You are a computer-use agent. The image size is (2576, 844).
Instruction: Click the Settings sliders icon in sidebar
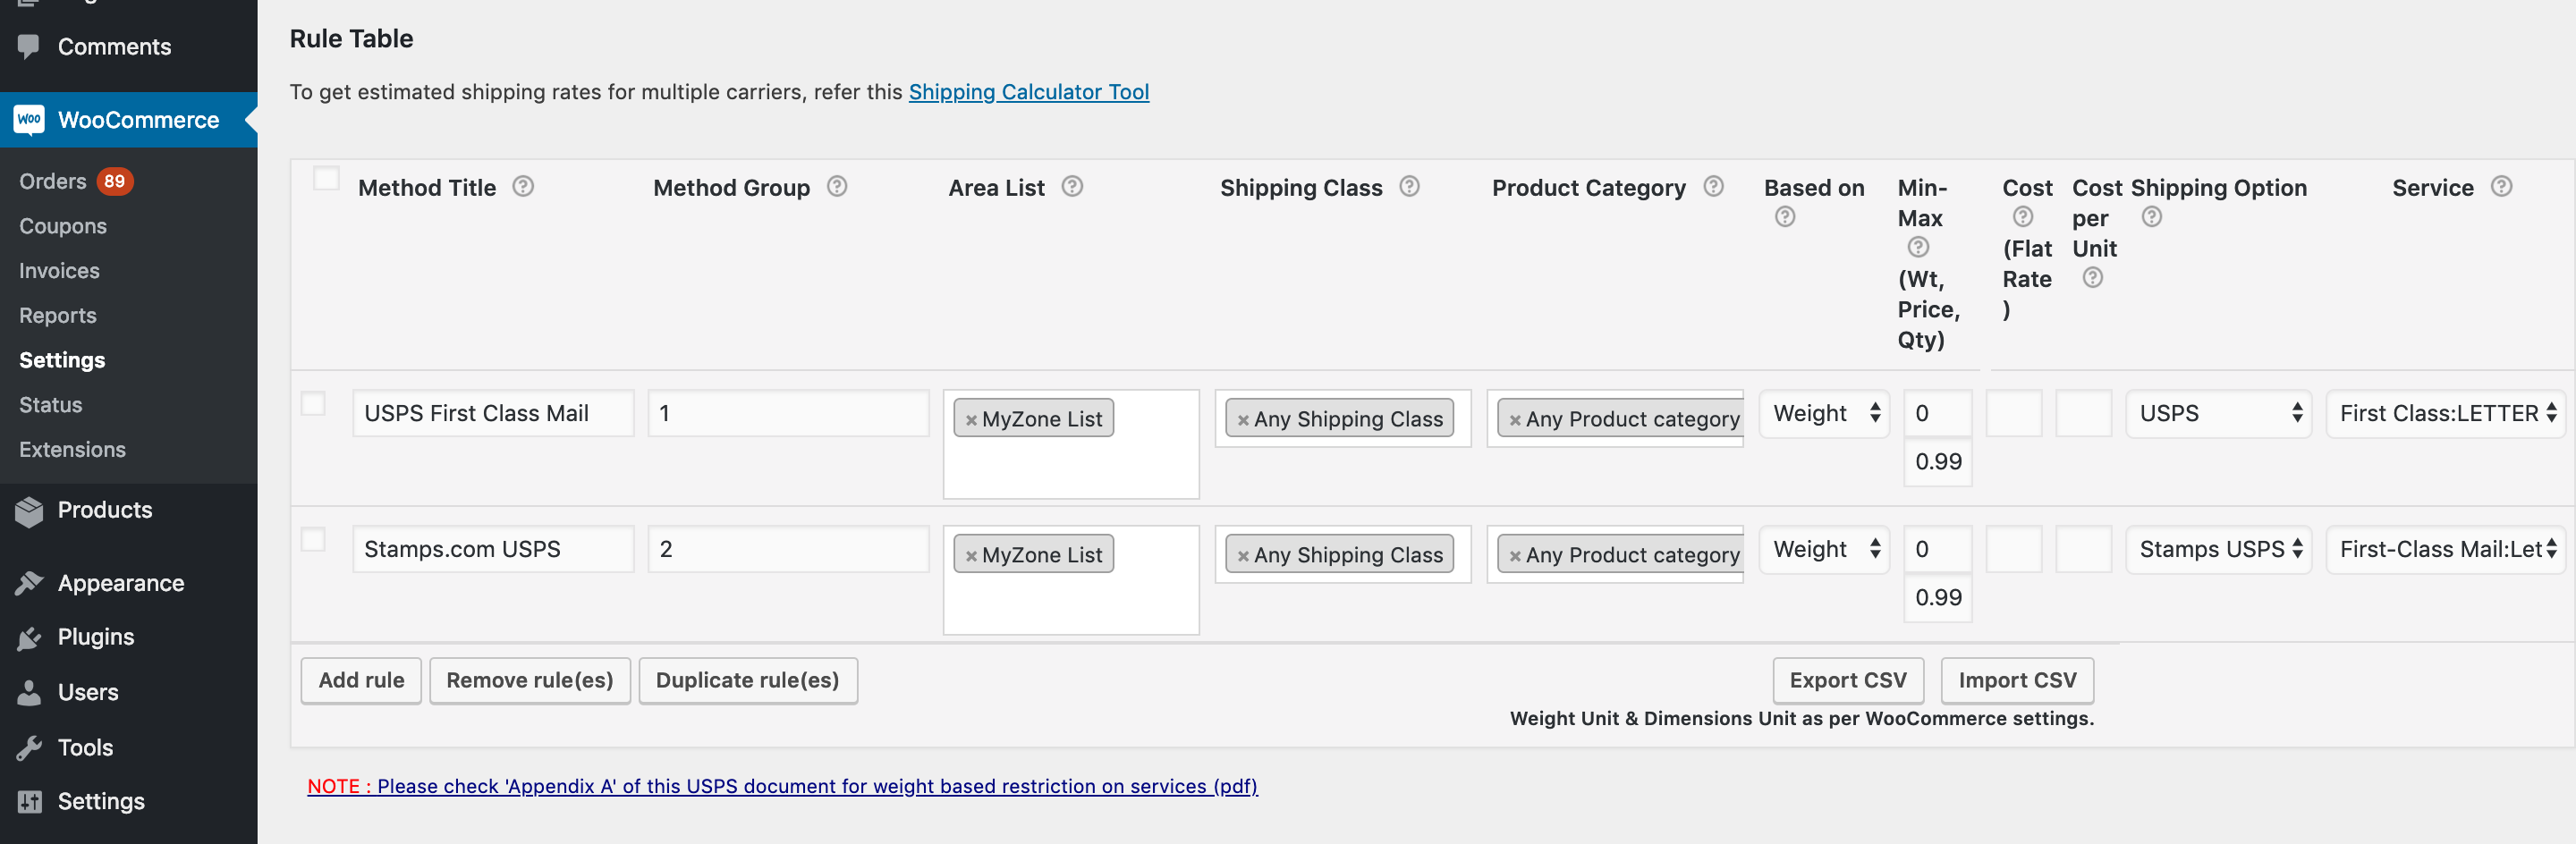tap(29, 802)
